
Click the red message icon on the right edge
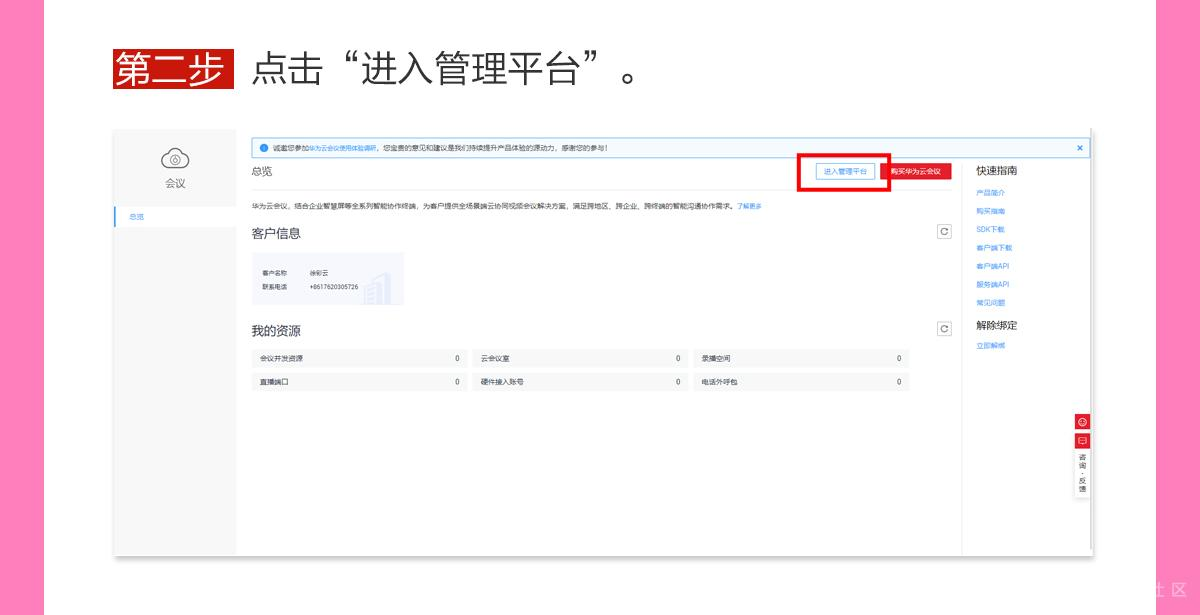pos(1082,440)
